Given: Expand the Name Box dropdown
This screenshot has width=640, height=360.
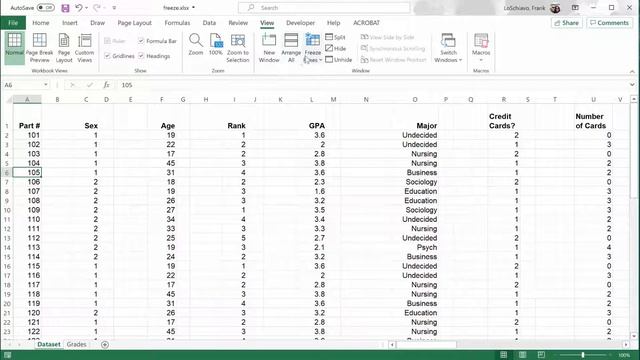Looking at the screenshot, I should tap(46, 85).
